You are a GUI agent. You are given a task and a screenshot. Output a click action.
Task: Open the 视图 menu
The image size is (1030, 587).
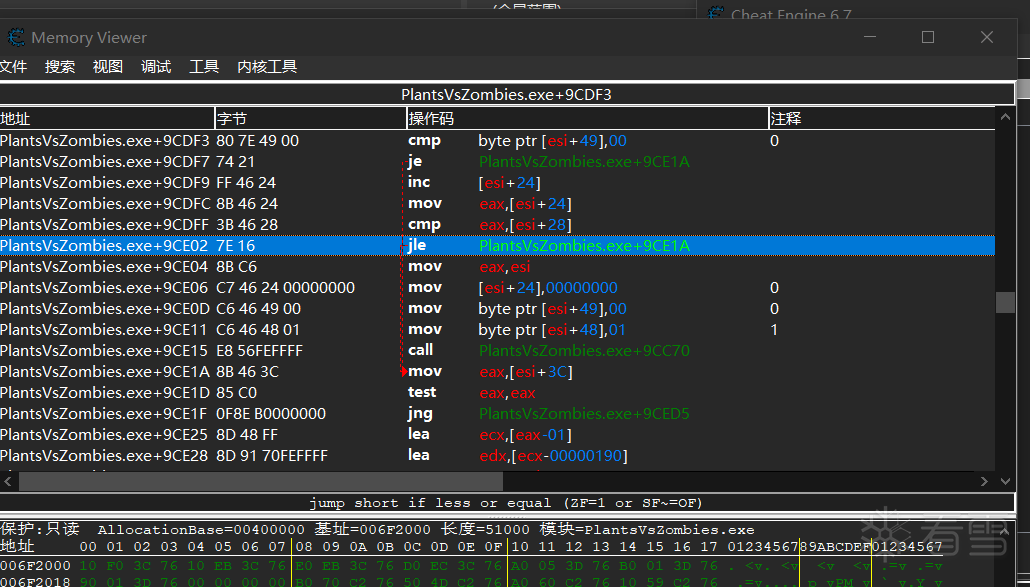pos(108,66)
